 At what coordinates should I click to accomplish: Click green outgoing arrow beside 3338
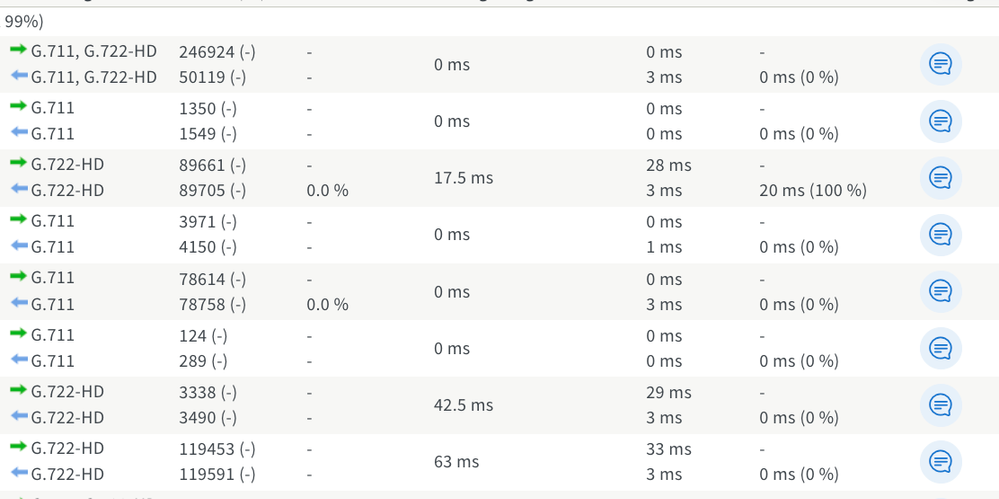pos(18,391)
